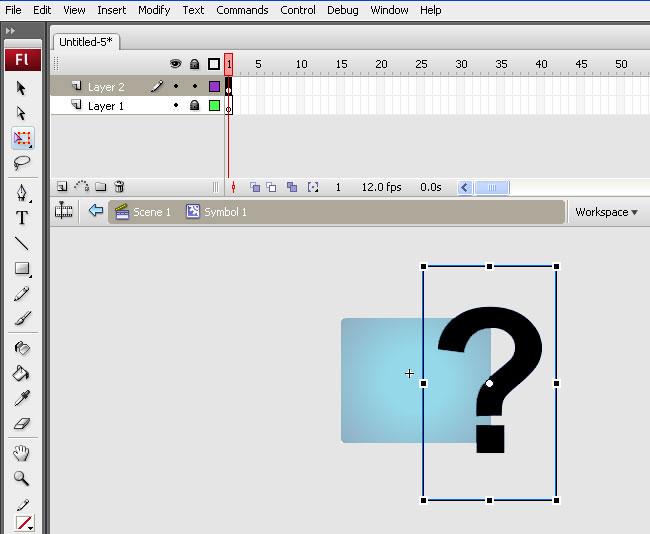The height and width of the screenshot is (534, 650).
Task: Click the timeline horizontal scrollbar thumb
Action: click(492, 188)
